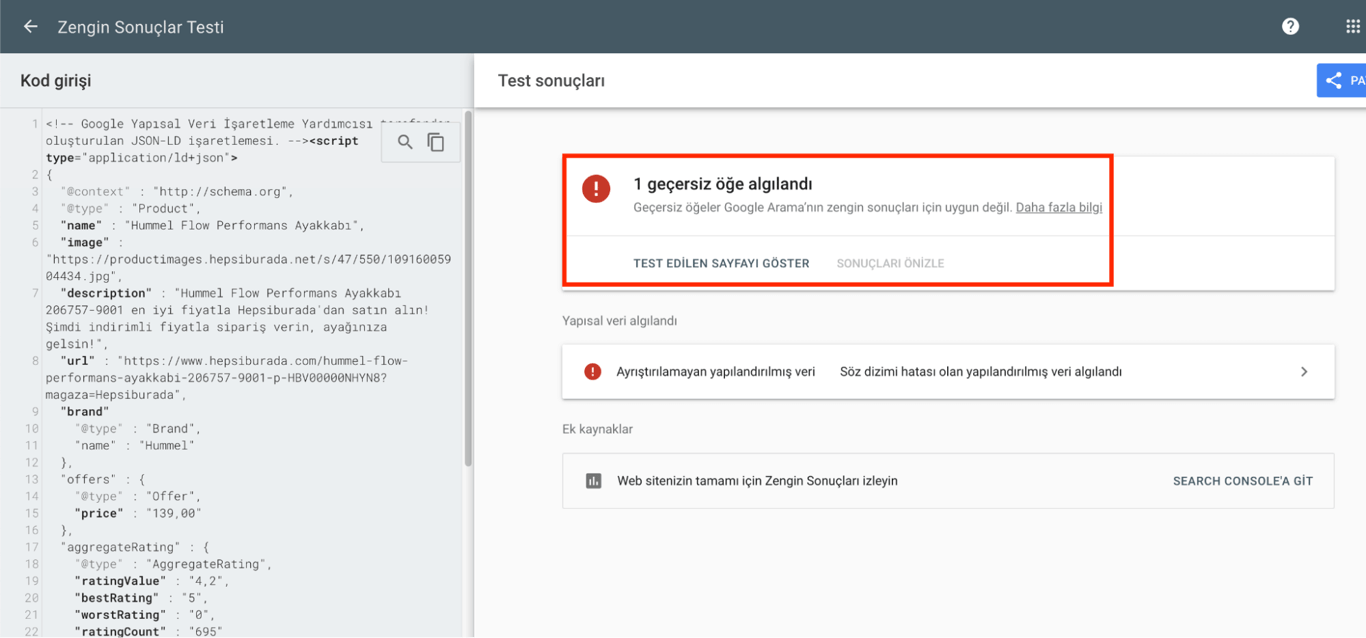Open the Google apps grid launcher
Screen dimensions: 1366x638
(x=1345, y=26)
